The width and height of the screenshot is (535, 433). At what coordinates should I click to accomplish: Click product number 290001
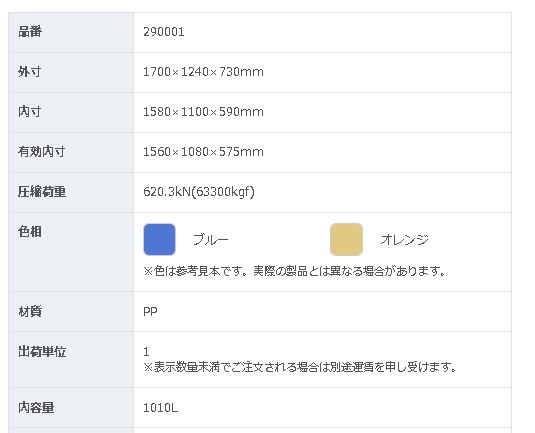tap(164, 32)
